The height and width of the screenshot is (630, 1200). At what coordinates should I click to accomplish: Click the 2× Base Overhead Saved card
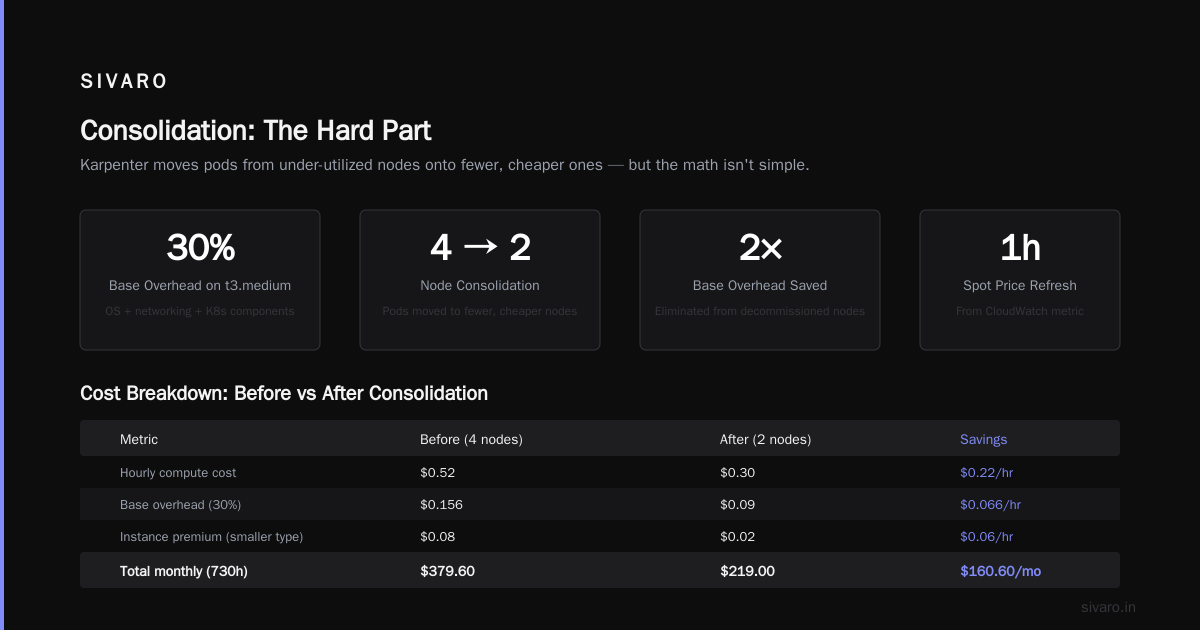(x=760, y=280)
